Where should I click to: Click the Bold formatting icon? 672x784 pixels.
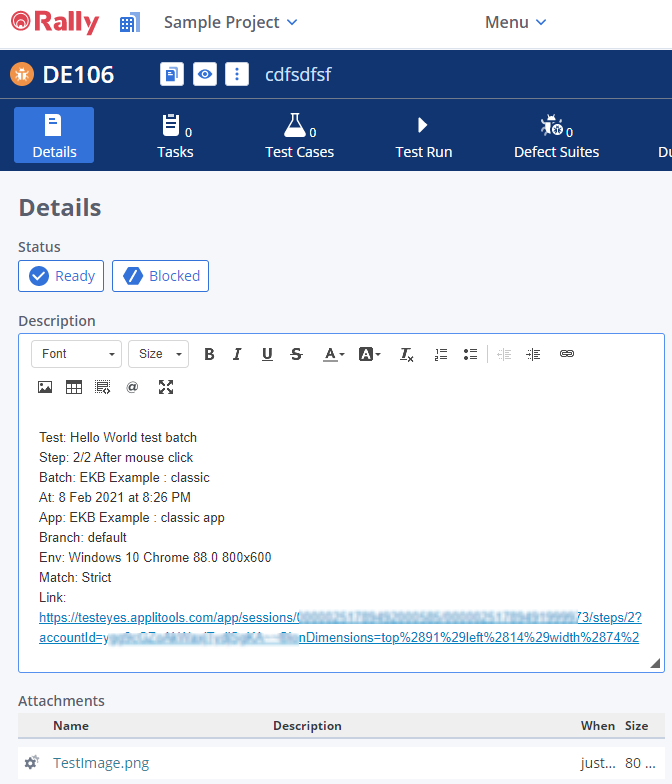(x=209, y=354)
